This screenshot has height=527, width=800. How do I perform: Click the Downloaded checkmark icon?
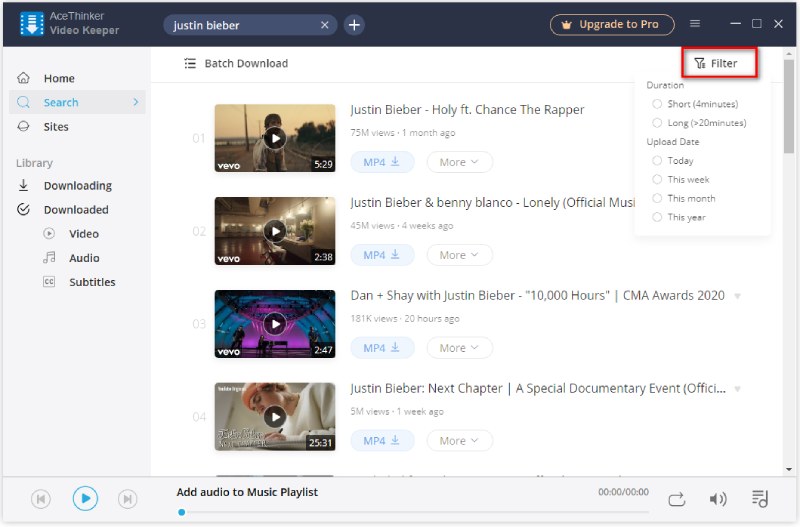[x=23, y=209]
